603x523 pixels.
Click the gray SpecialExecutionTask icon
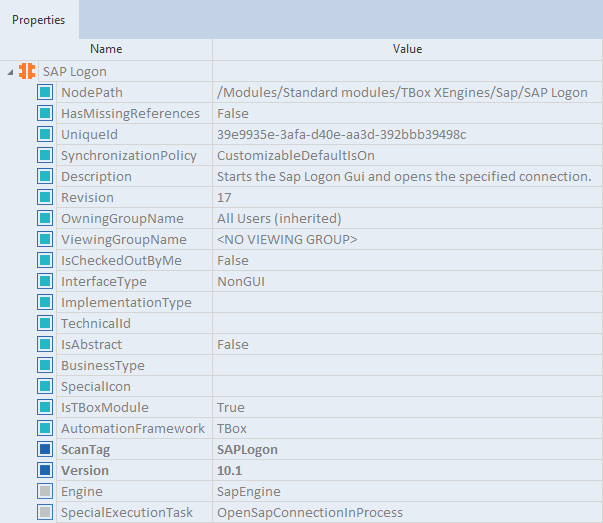[x=45, y=512]
